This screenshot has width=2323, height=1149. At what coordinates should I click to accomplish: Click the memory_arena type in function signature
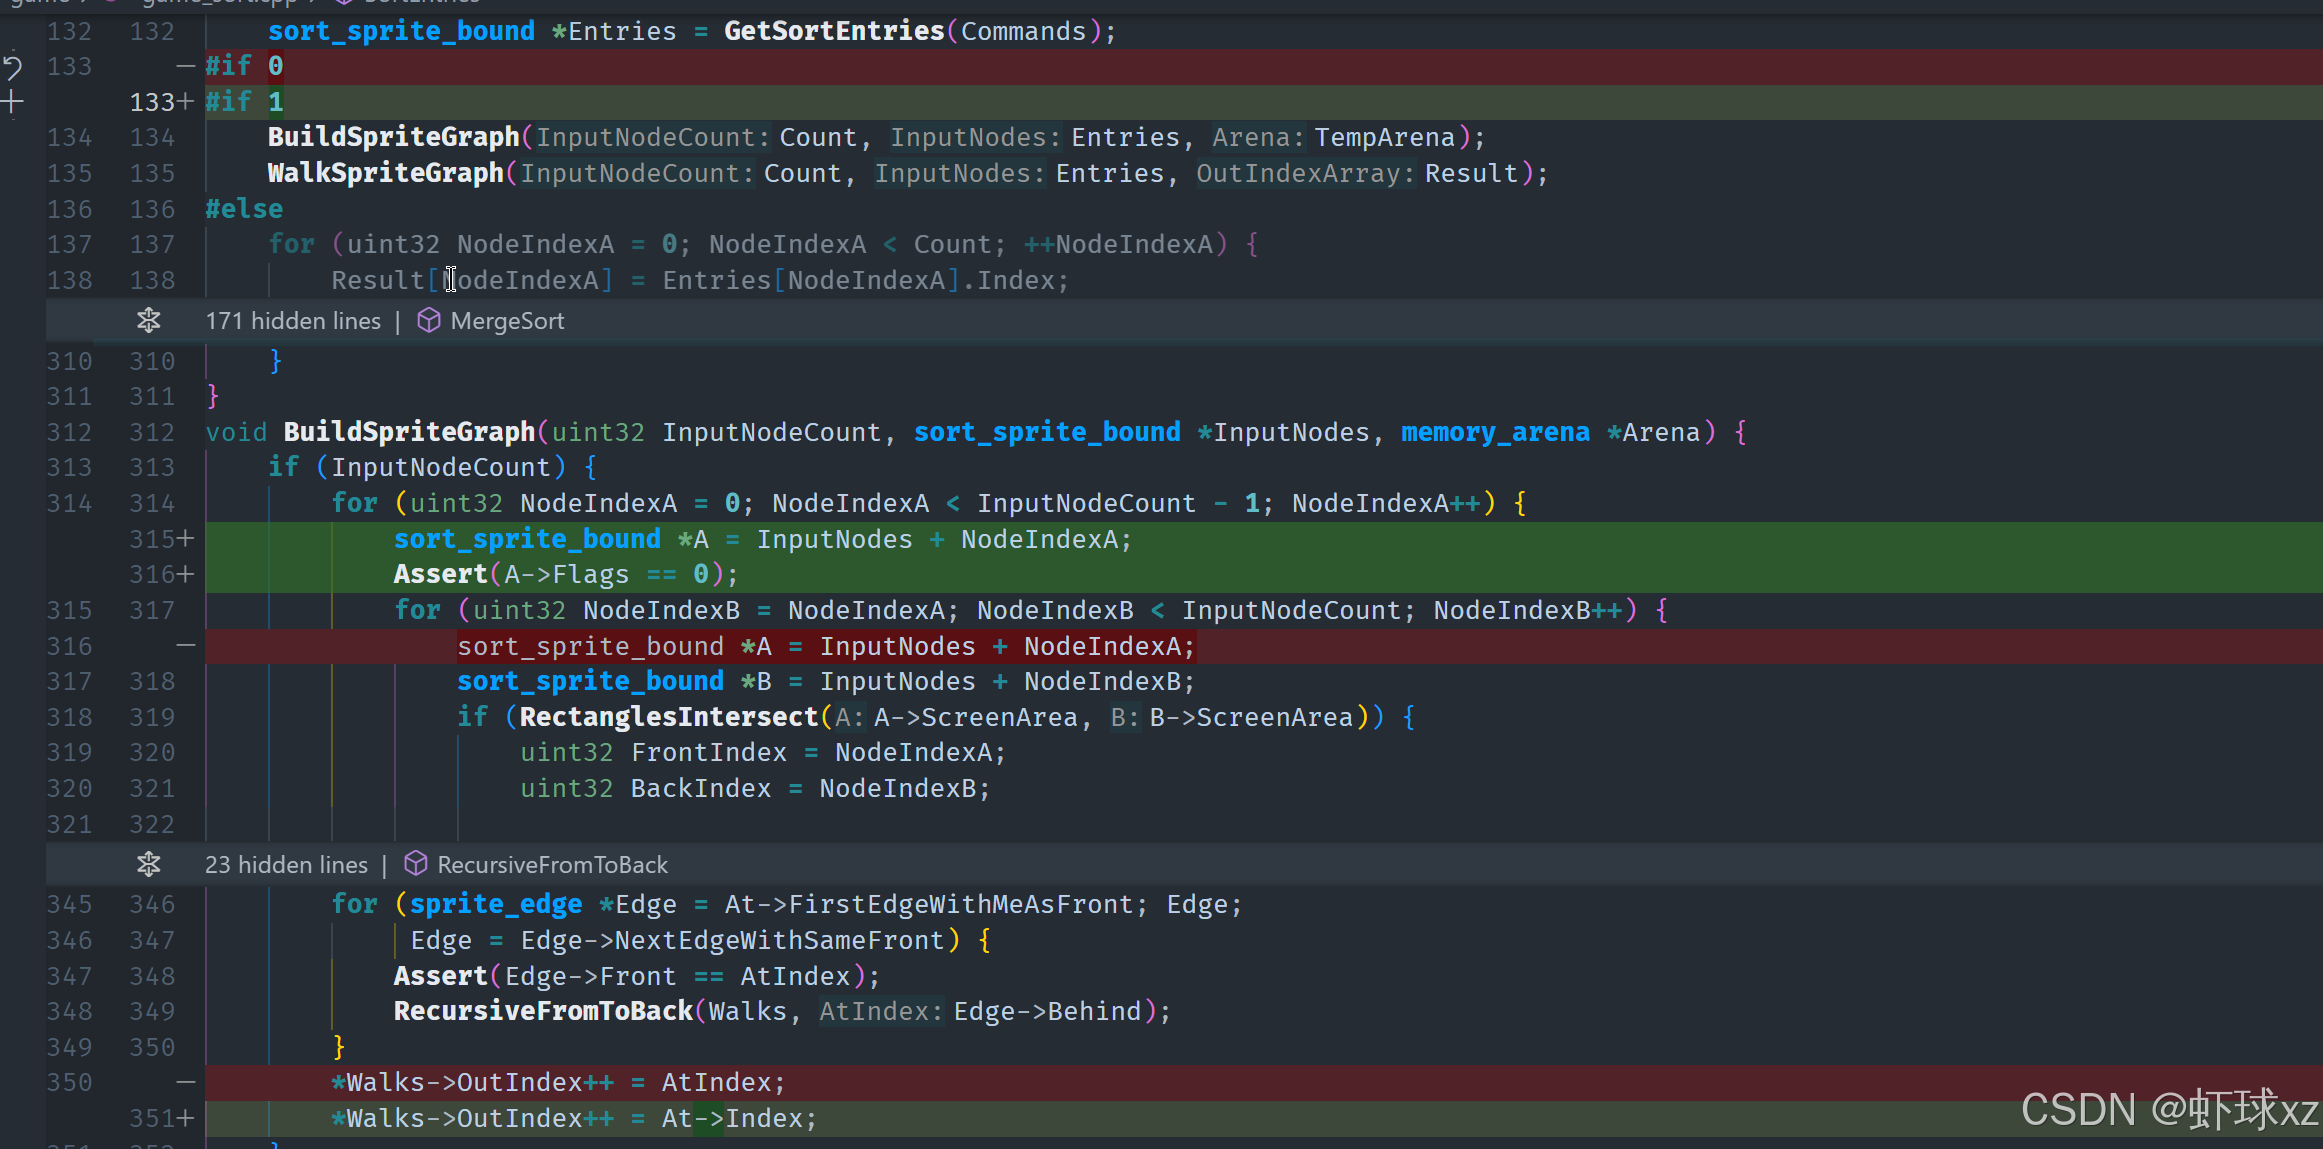(1495, 432)
